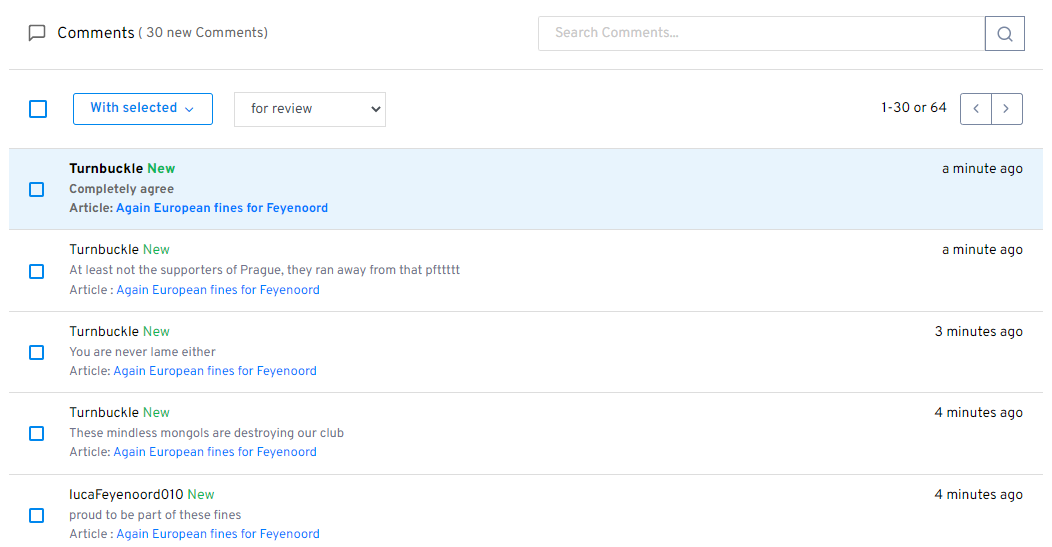
Task: Open the "With selected" dropdown
Action: tap(142, 109)
